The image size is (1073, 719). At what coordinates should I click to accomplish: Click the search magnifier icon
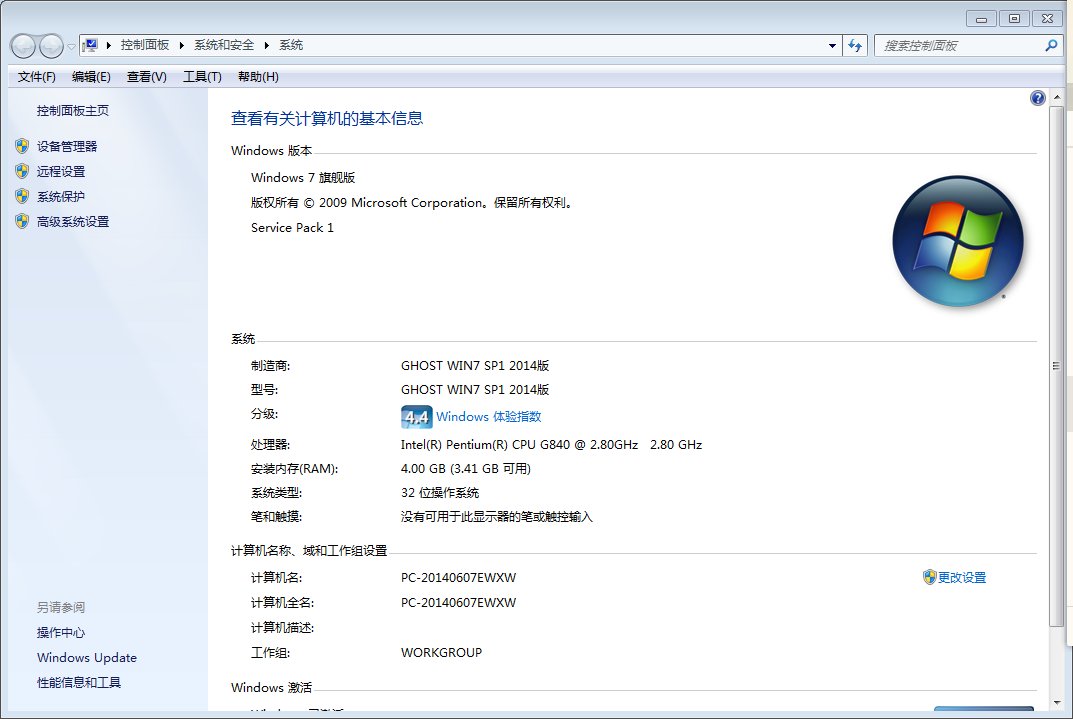click(1051, 45)
